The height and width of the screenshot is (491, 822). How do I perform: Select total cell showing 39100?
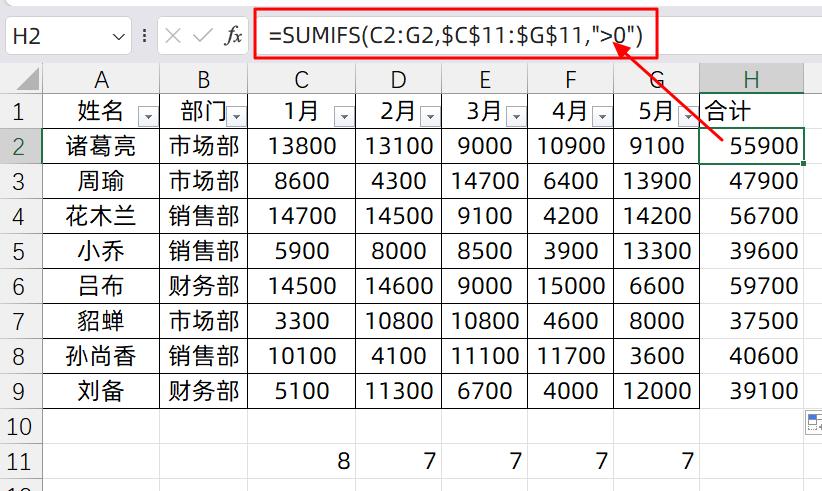click(x=751, y=391)
